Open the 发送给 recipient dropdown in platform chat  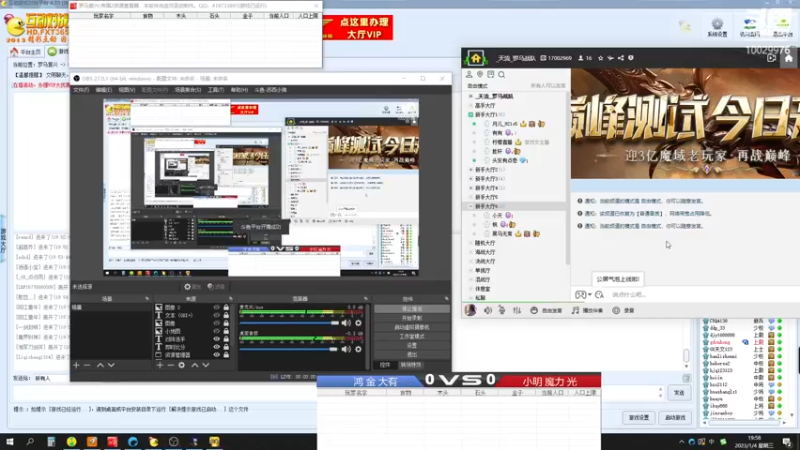(49, 379)
